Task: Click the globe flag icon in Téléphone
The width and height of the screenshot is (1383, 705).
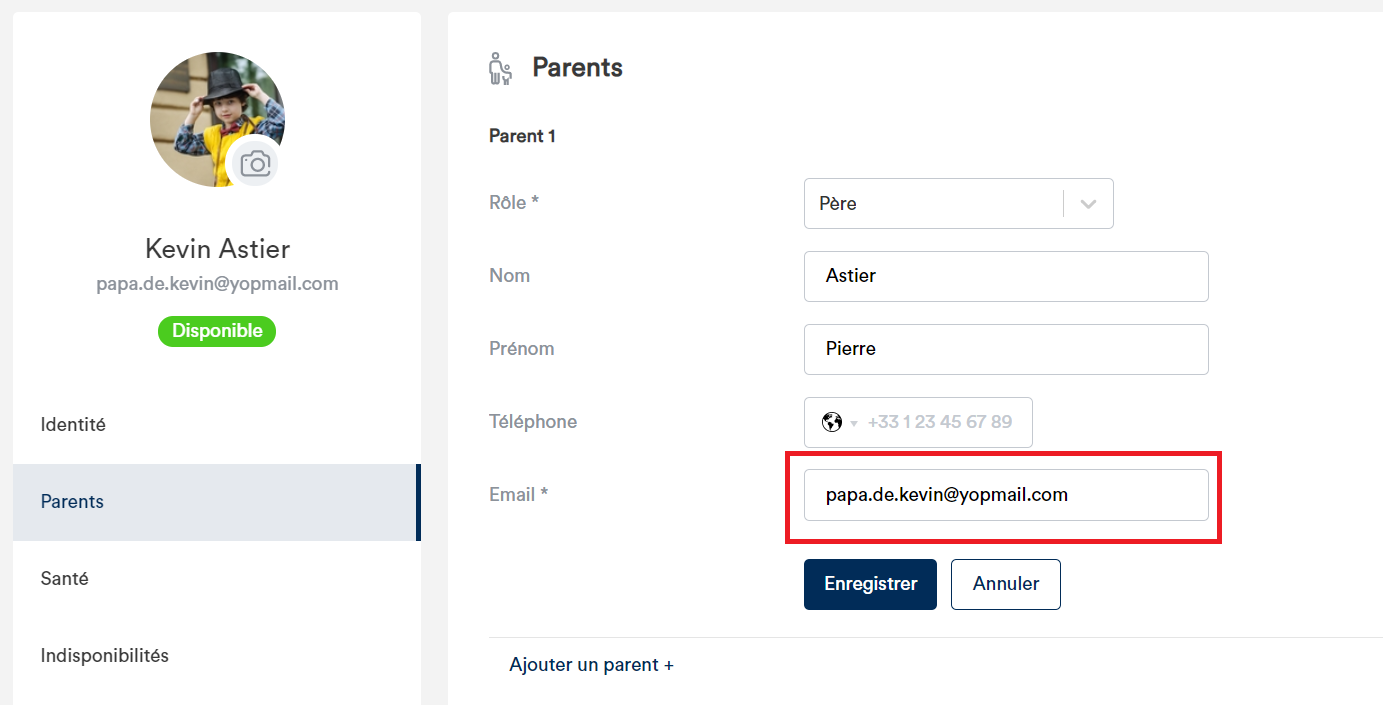Action: [831, 422]
